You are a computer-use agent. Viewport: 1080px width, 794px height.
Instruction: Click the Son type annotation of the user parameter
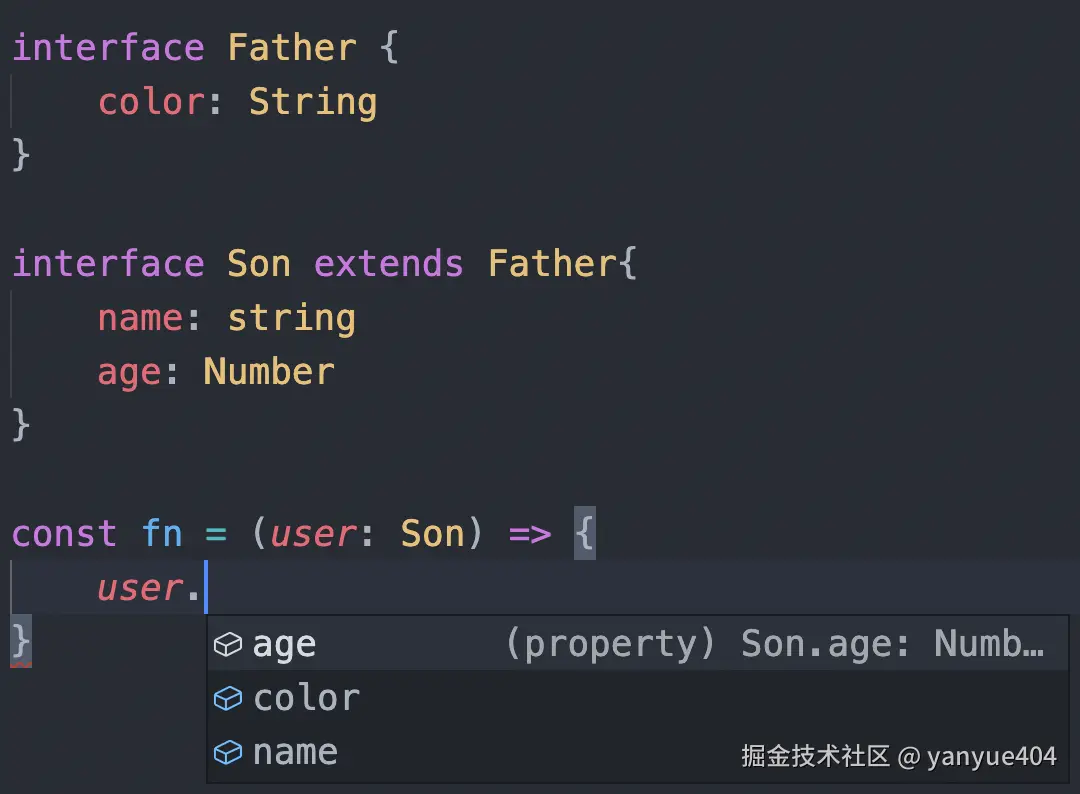tap(432, 534)
